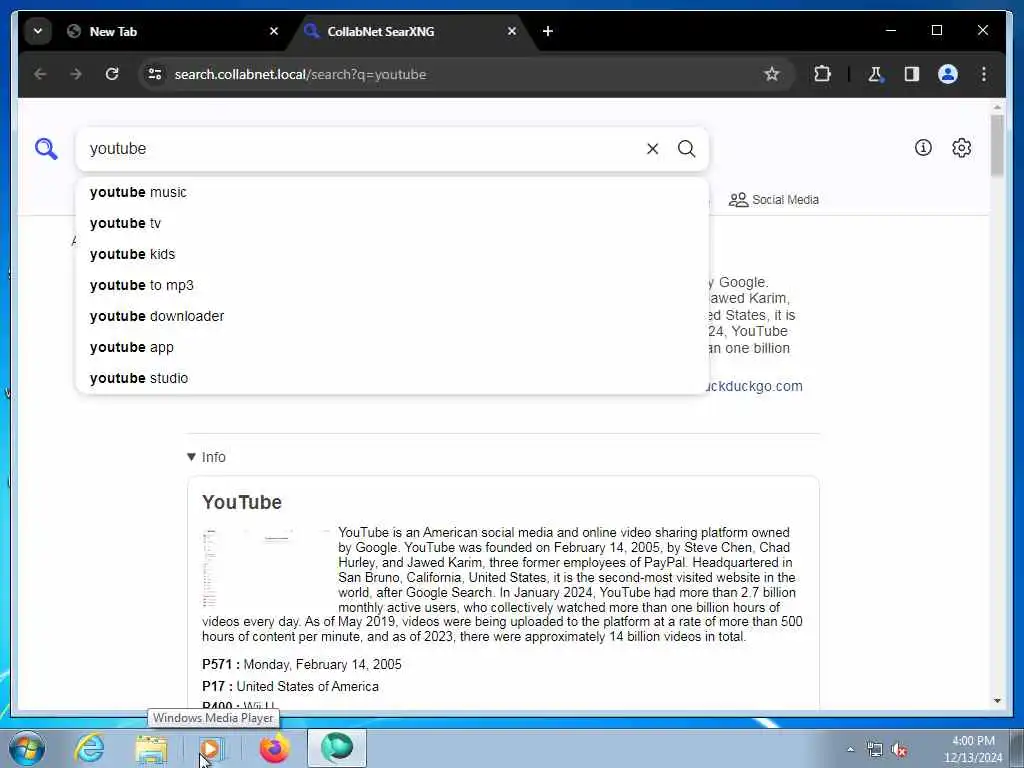Click scrollbar up arrow
Image resolution: width=1024 pixels, height=768 pixels.
tap(997, 106)
